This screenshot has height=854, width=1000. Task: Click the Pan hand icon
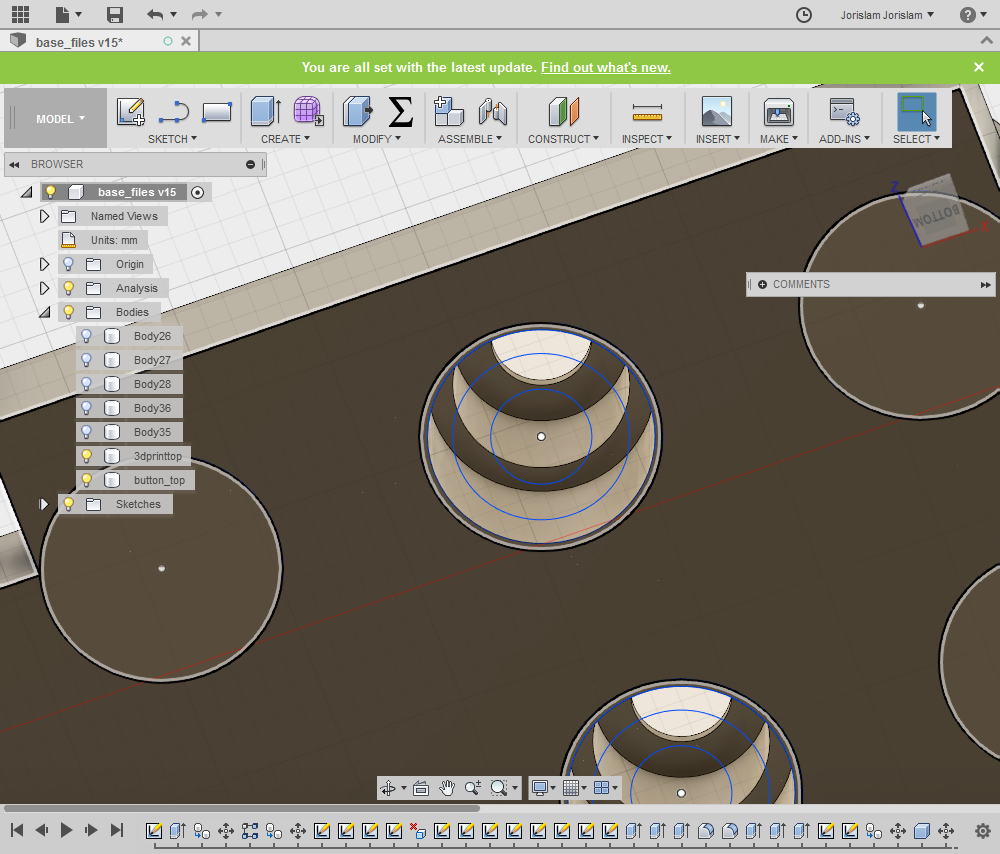447,788
